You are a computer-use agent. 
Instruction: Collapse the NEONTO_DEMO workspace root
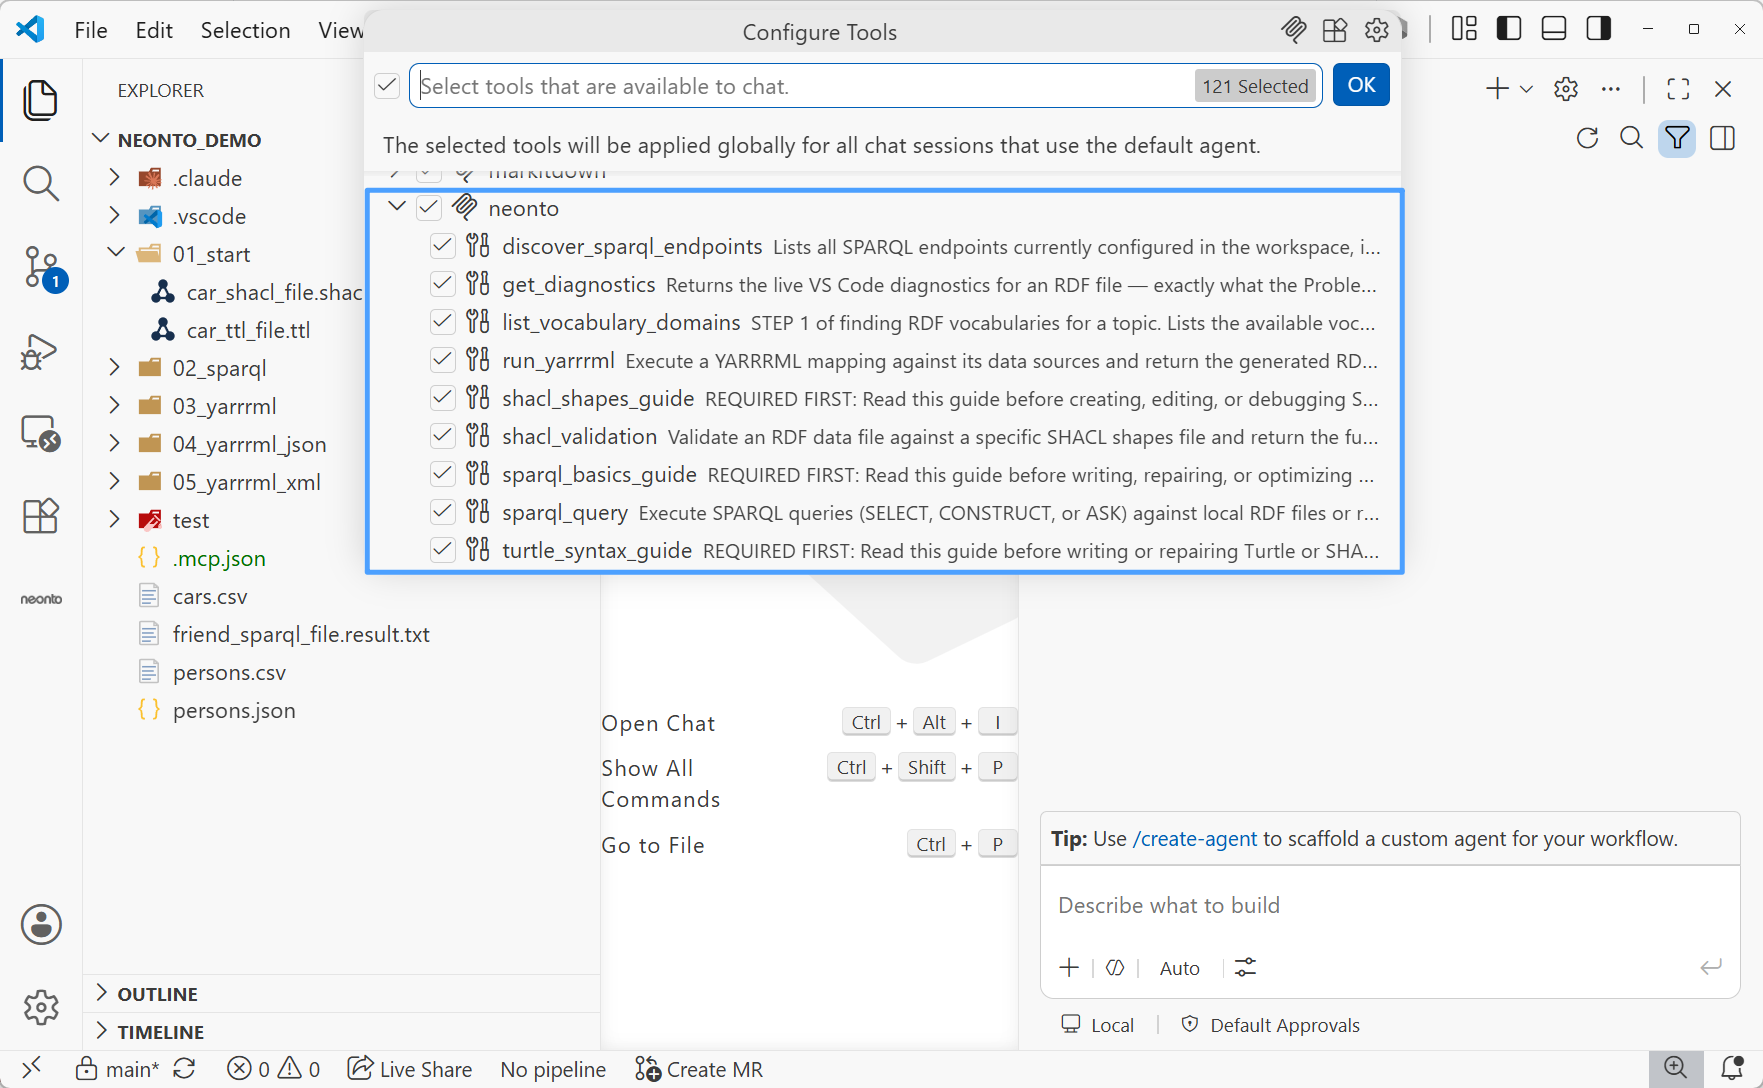tap(100, 139)
